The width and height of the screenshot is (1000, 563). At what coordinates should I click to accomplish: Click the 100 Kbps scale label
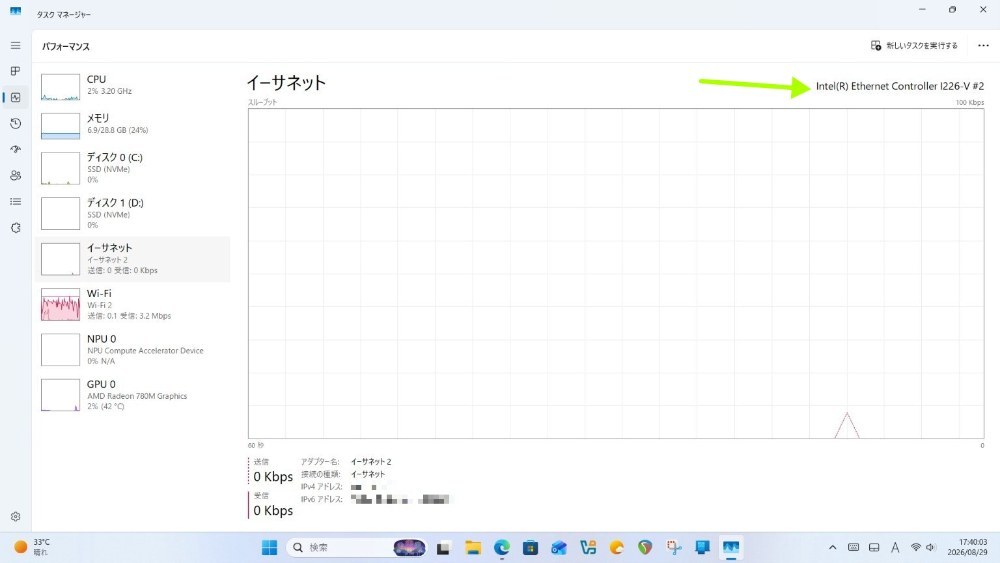click(x=969, y=102)
